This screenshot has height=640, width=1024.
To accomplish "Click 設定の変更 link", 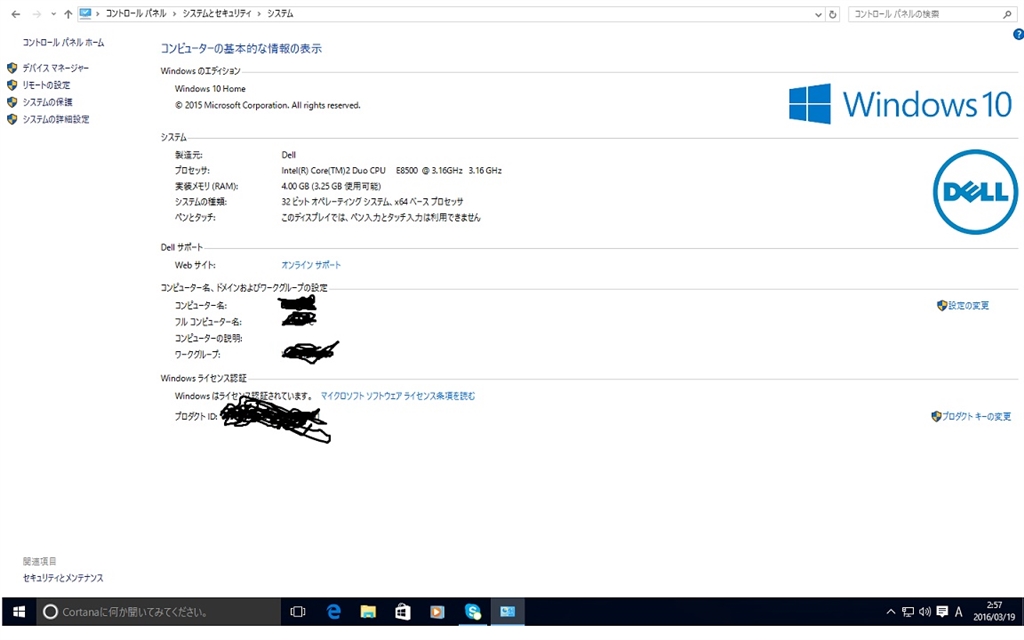I will (968, 306).
